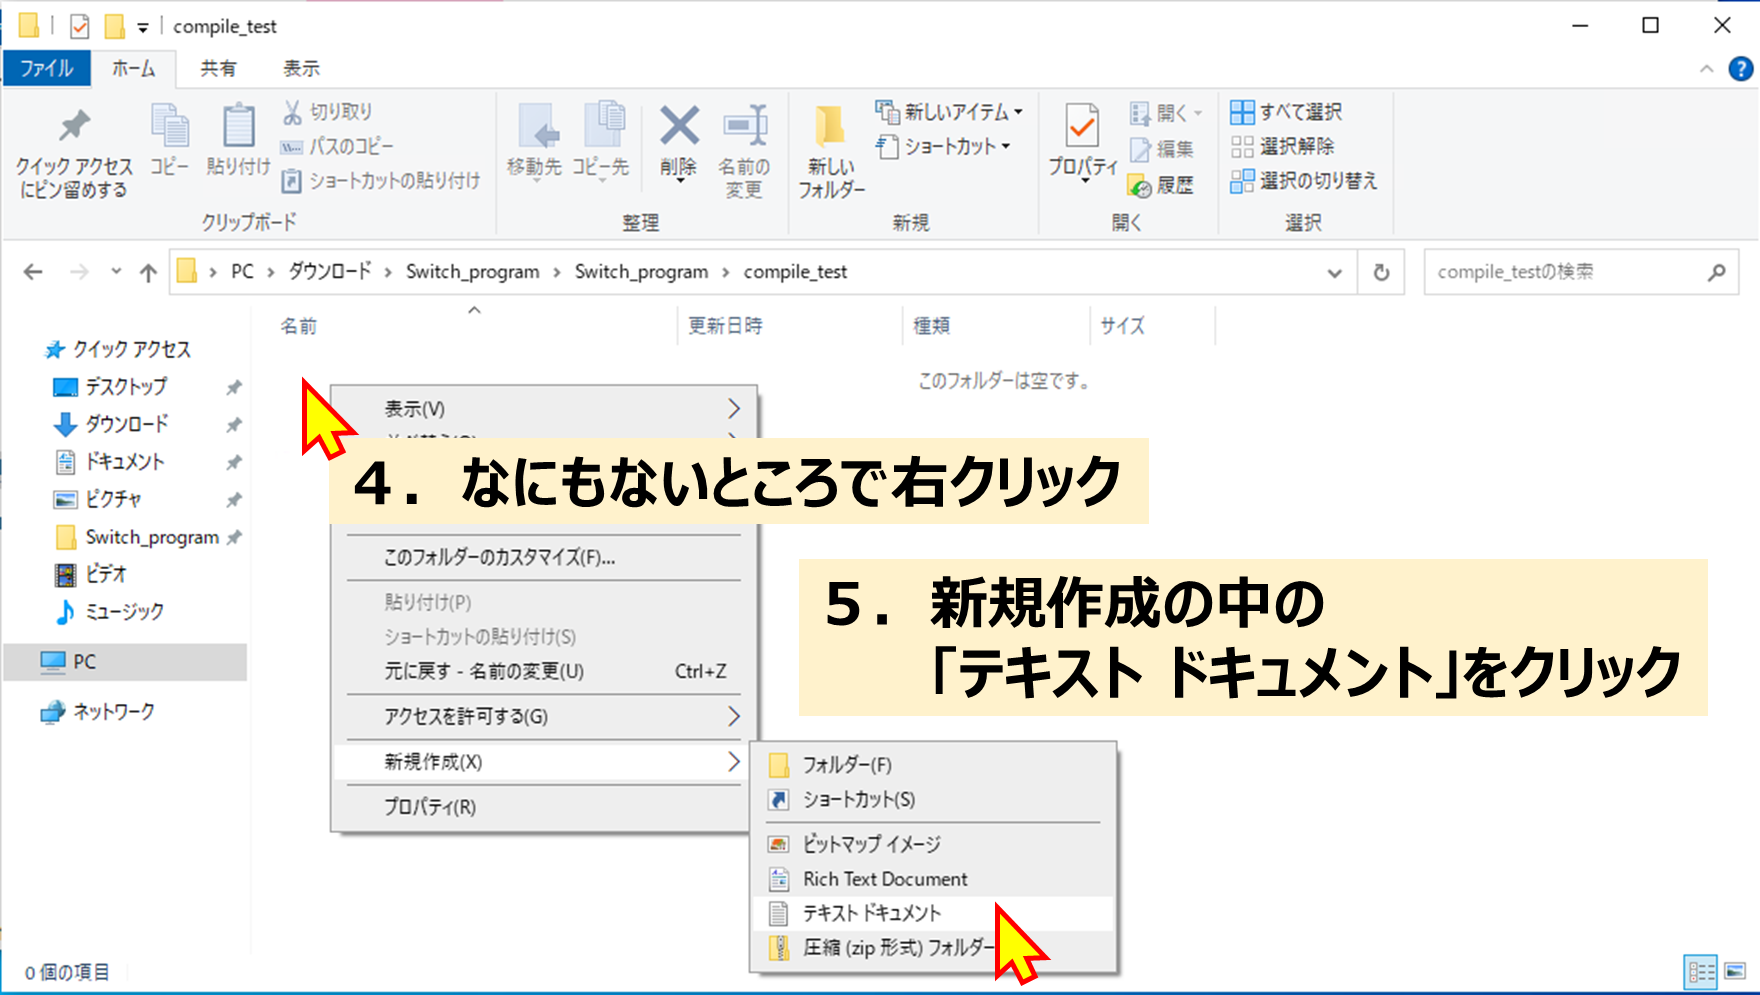The height and width of the screenshot is (995, 1760).
Task: Sort by Date modified (更新日時) header
Action: tap(725, 326)
